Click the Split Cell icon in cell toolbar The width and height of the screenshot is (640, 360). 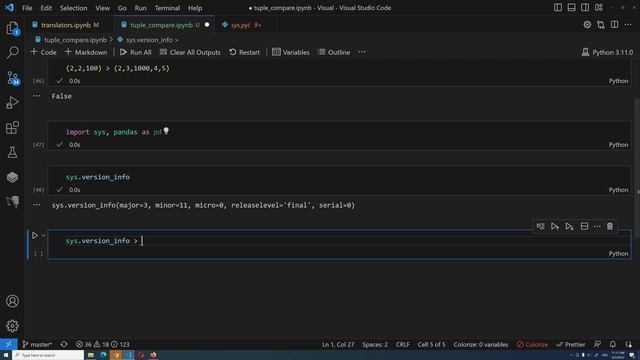584,227
